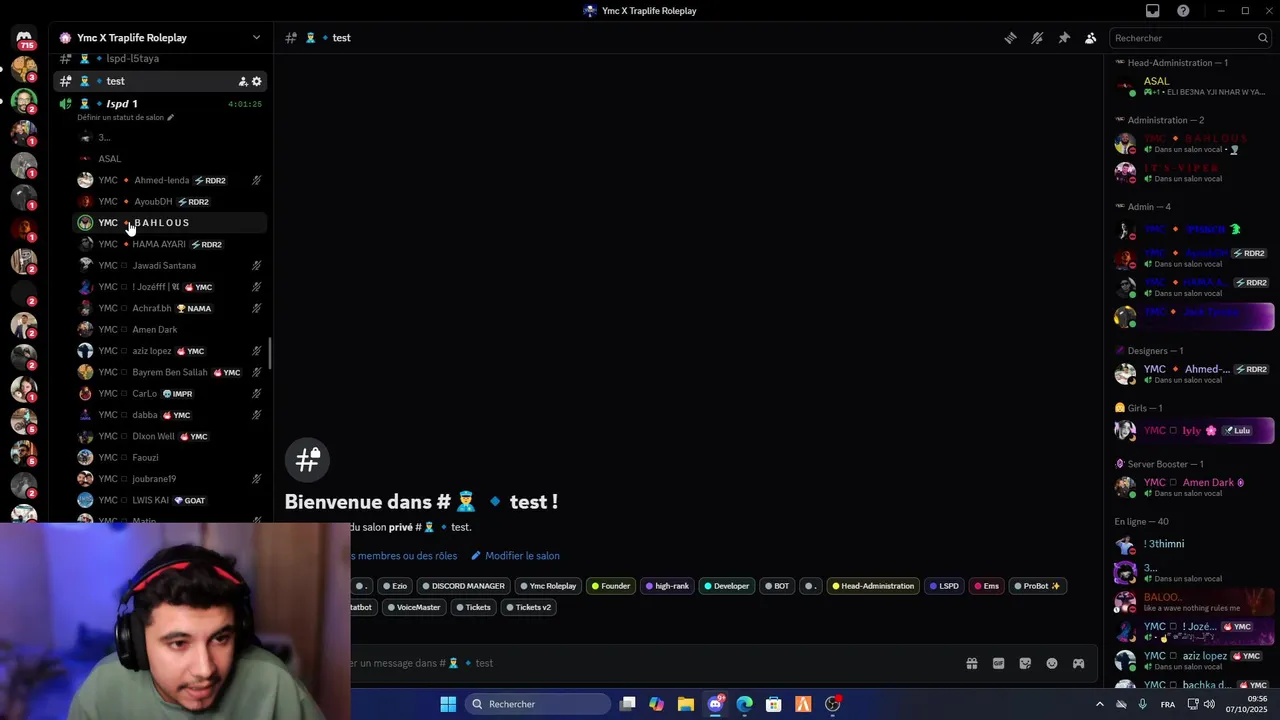Image resolution: width=1280 pixels, height=720 pixels.
Task: Edit status via Définir un statut de salon
Action: 125,117
